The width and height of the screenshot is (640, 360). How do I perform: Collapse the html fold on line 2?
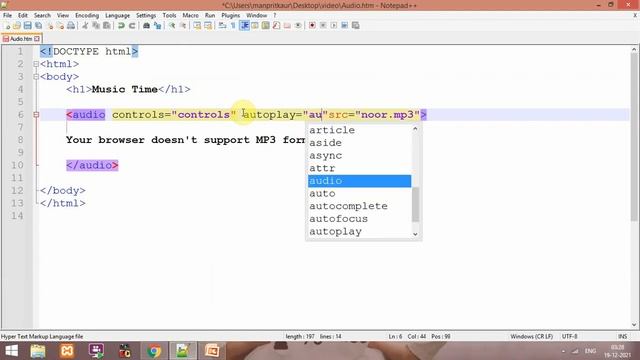[x=36, y=64]
